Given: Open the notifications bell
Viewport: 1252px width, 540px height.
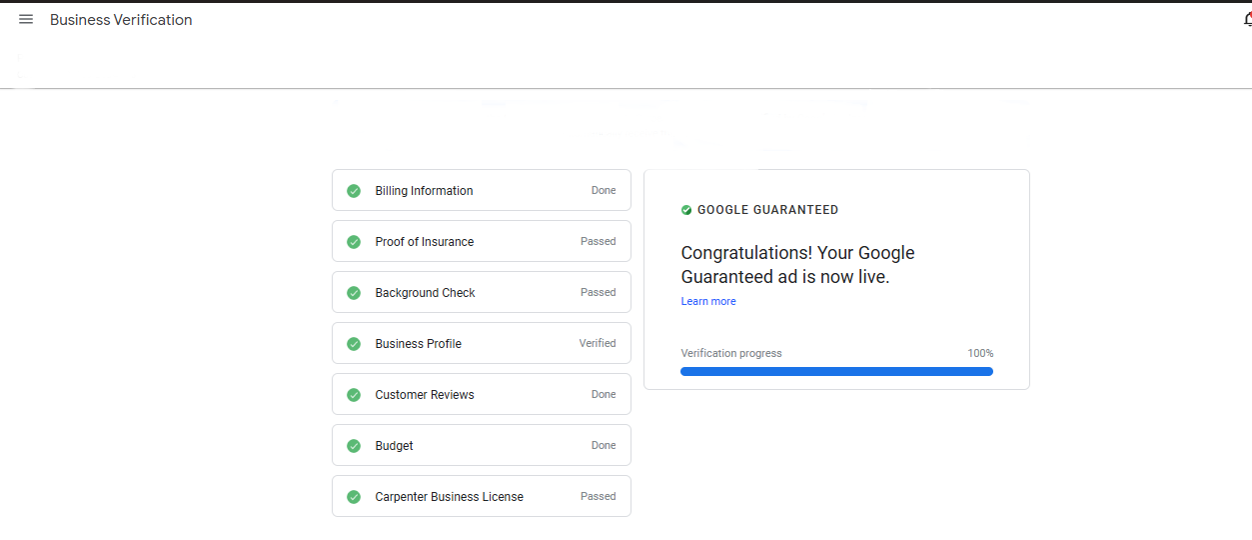Looking at the screenshot, I should pos(1247,20).
